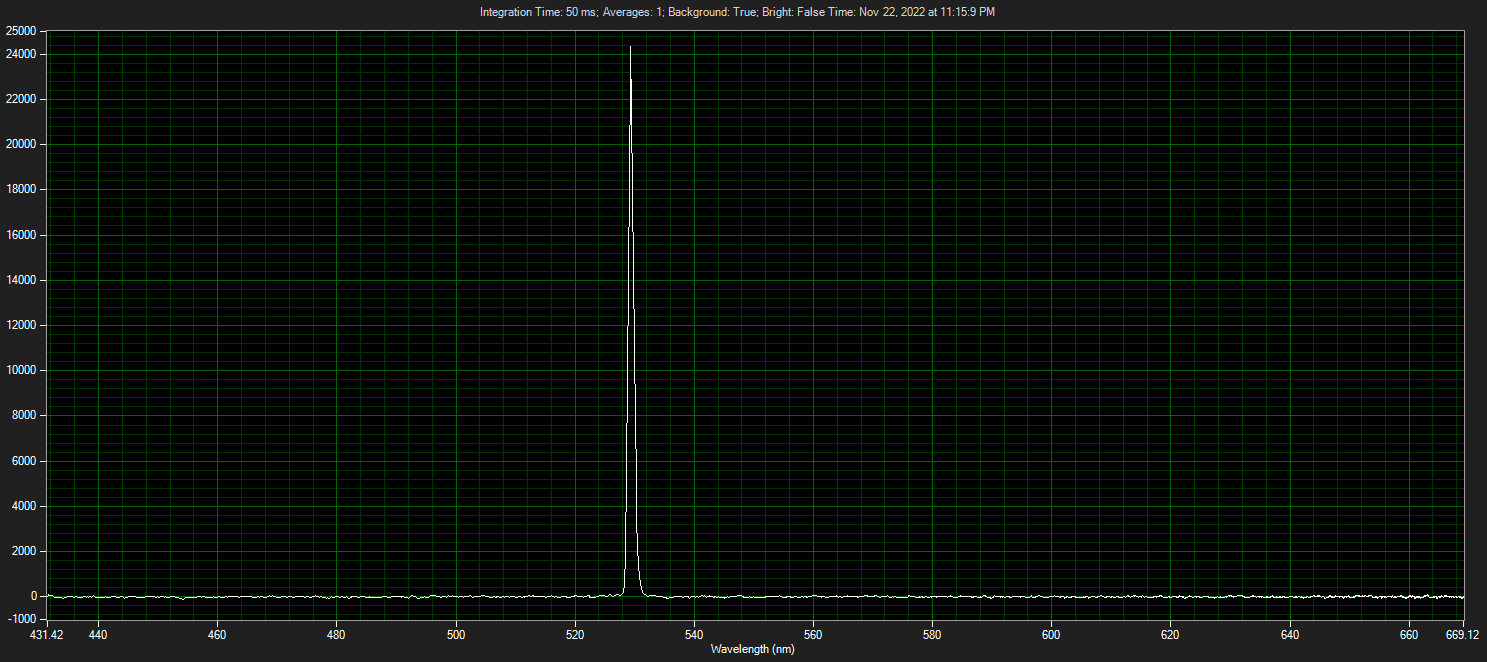Click the 580 wavelength tick label
This screenshot has width=1487, height=662.
[932, 634]
